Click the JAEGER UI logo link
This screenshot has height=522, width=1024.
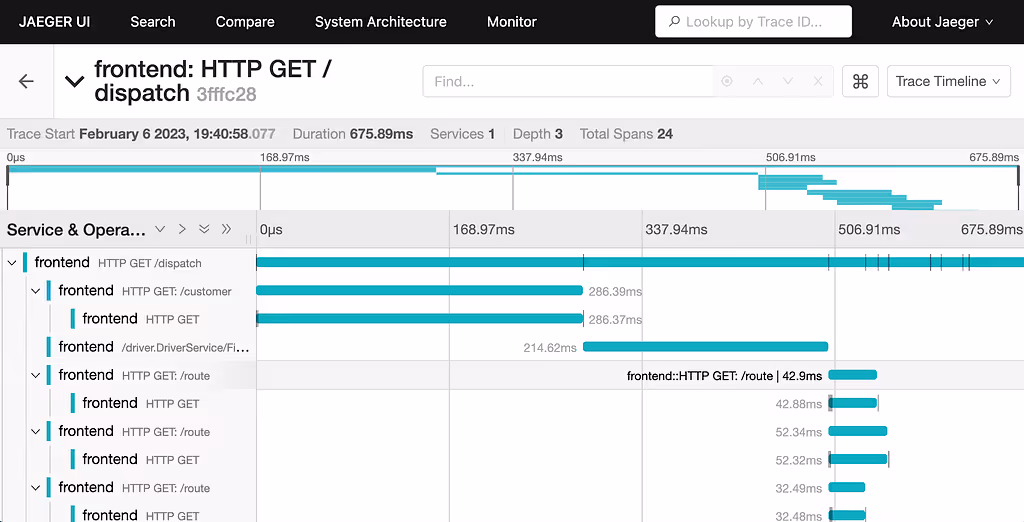[x=55, y=22]
